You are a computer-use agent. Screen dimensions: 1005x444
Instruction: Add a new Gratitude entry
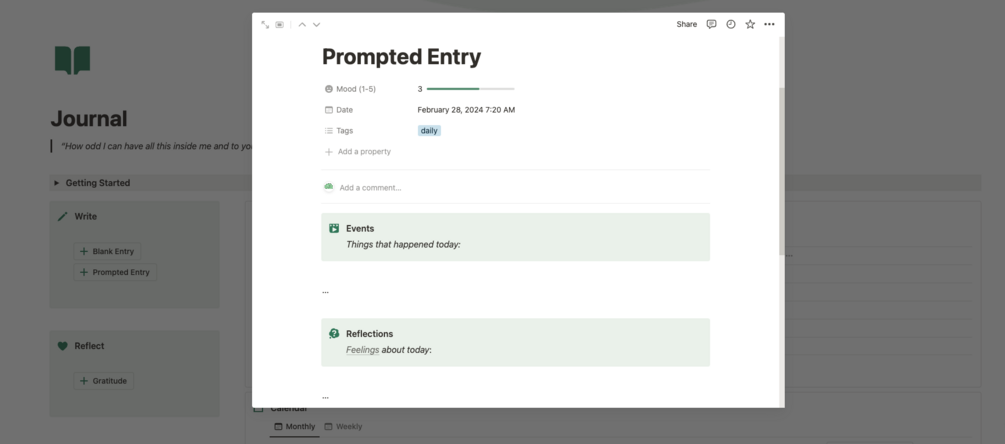(104, 381)
